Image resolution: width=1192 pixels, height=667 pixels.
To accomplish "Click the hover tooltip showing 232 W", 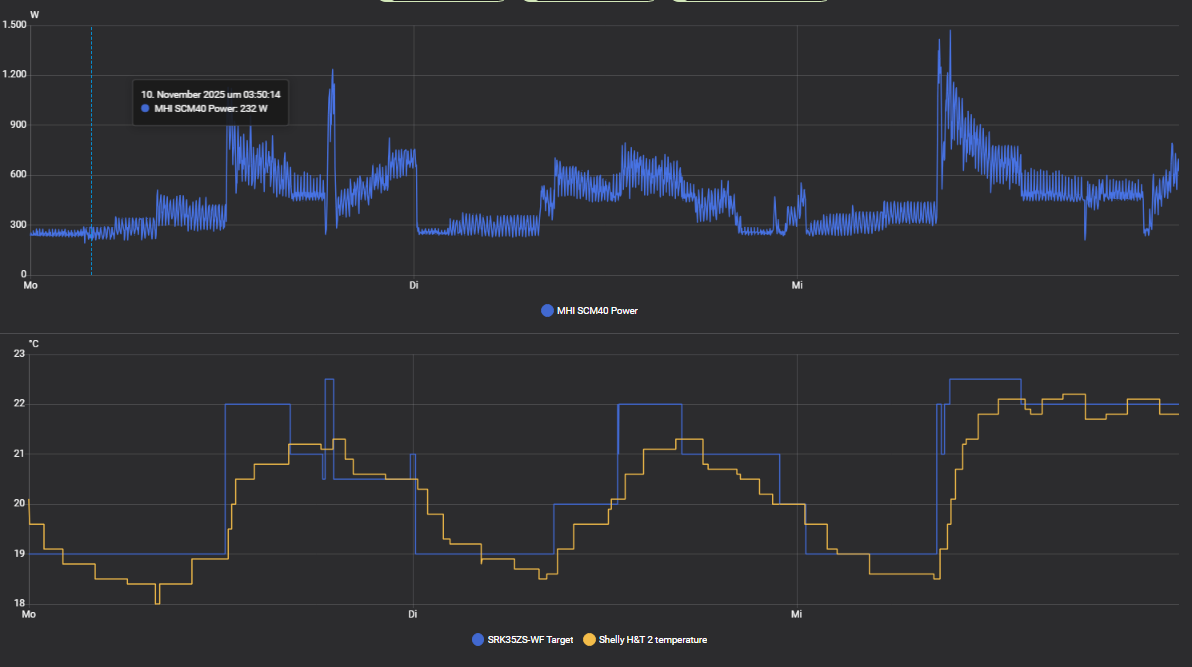I will (x=210, y=101).
